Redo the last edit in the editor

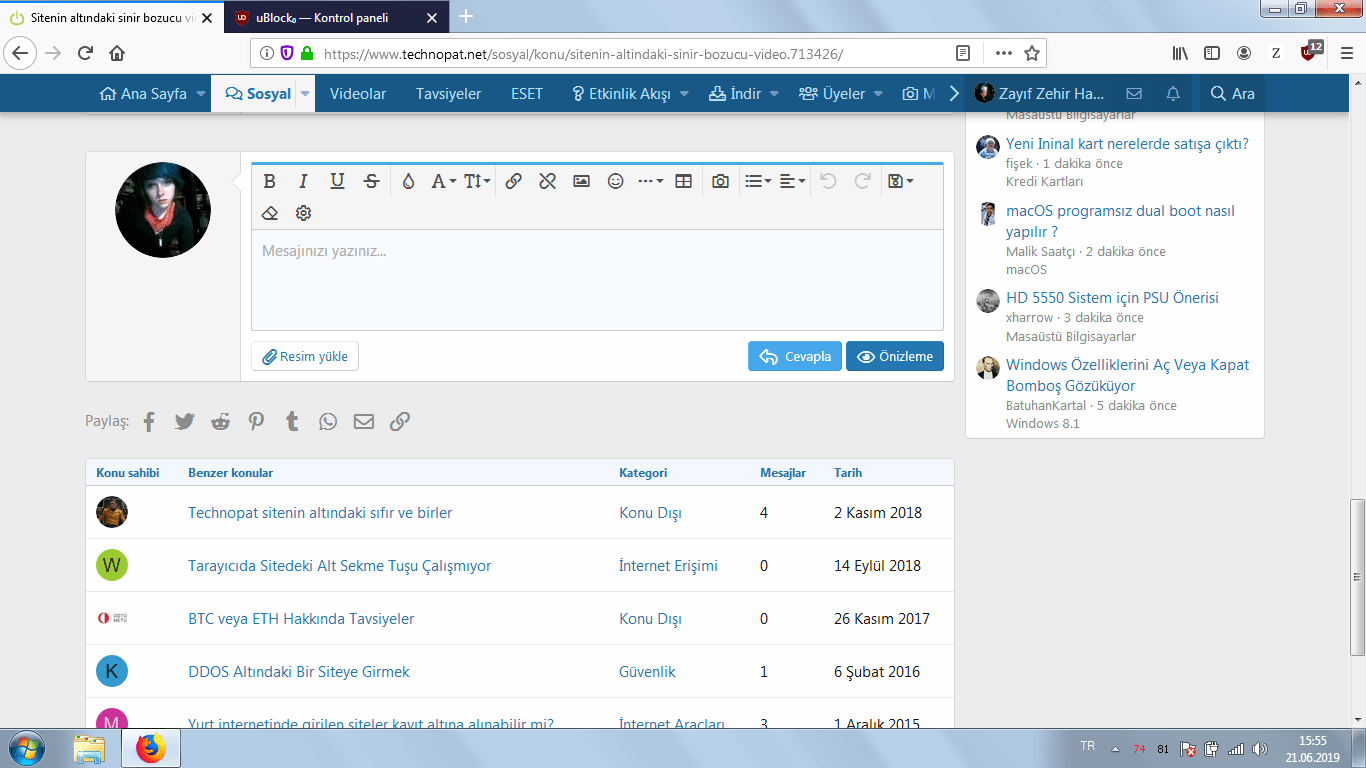coord(862,181)
